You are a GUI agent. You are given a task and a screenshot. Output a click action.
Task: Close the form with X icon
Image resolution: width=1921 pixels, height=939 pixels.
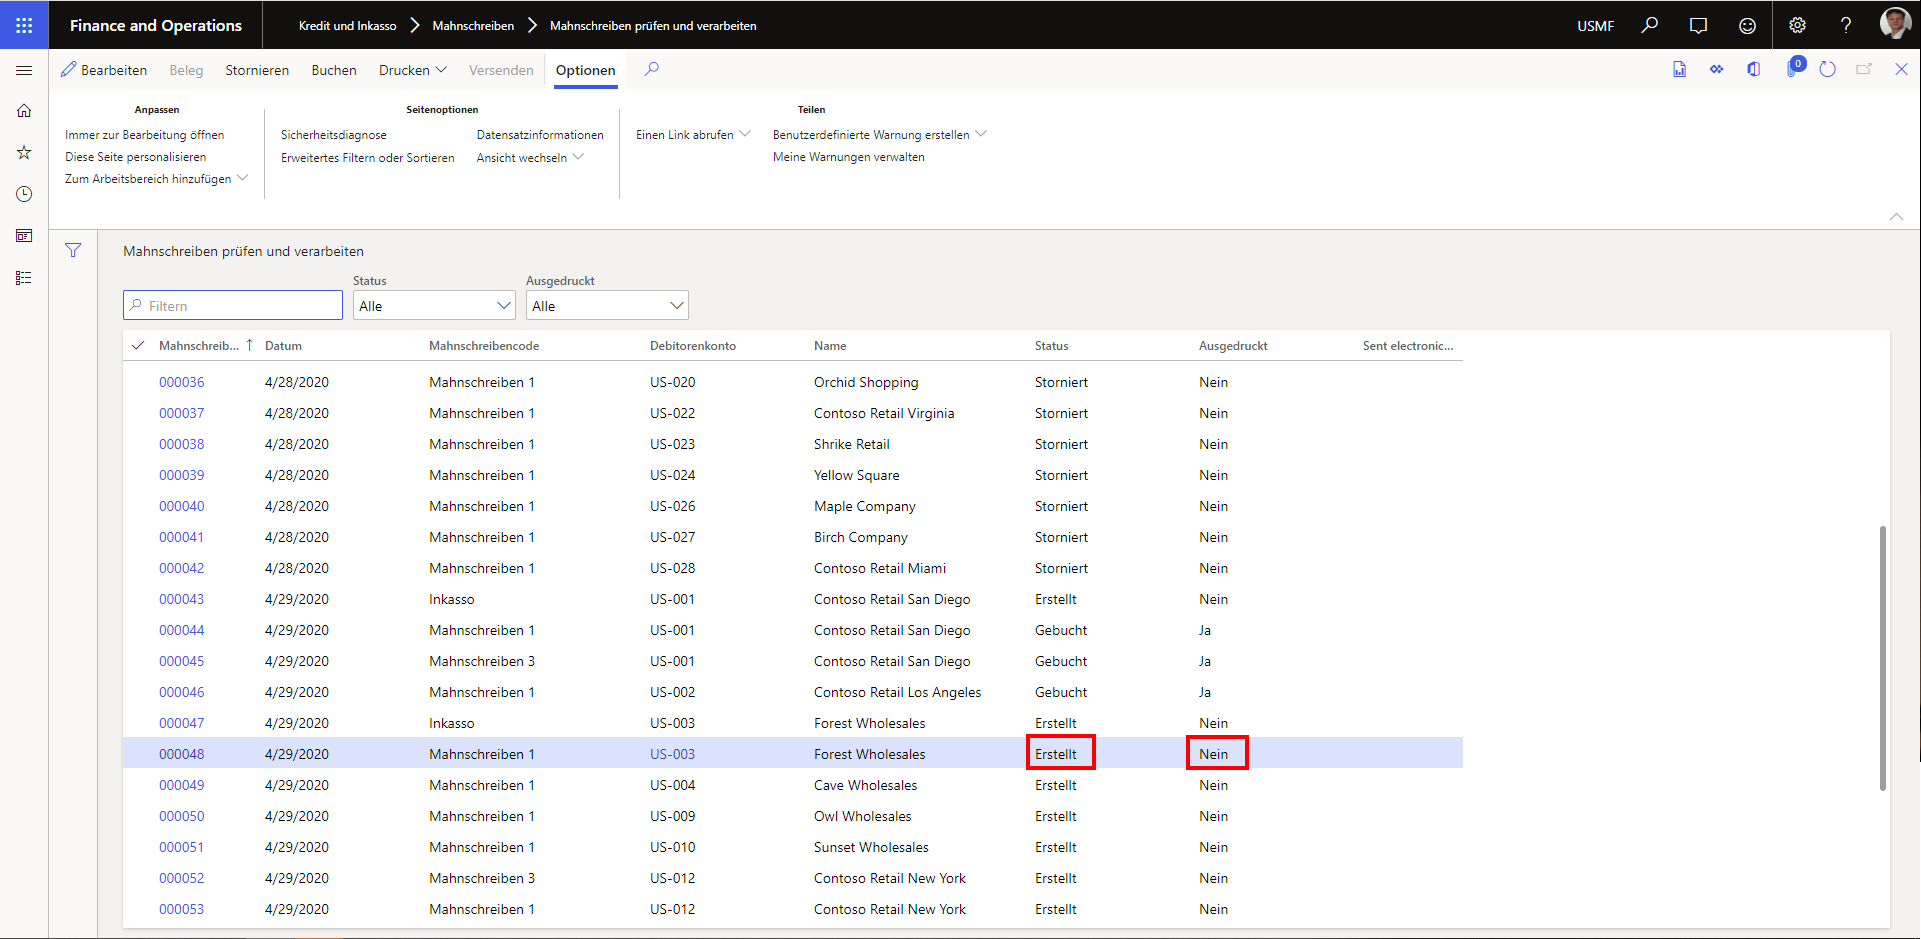(x=1901, y=69)
